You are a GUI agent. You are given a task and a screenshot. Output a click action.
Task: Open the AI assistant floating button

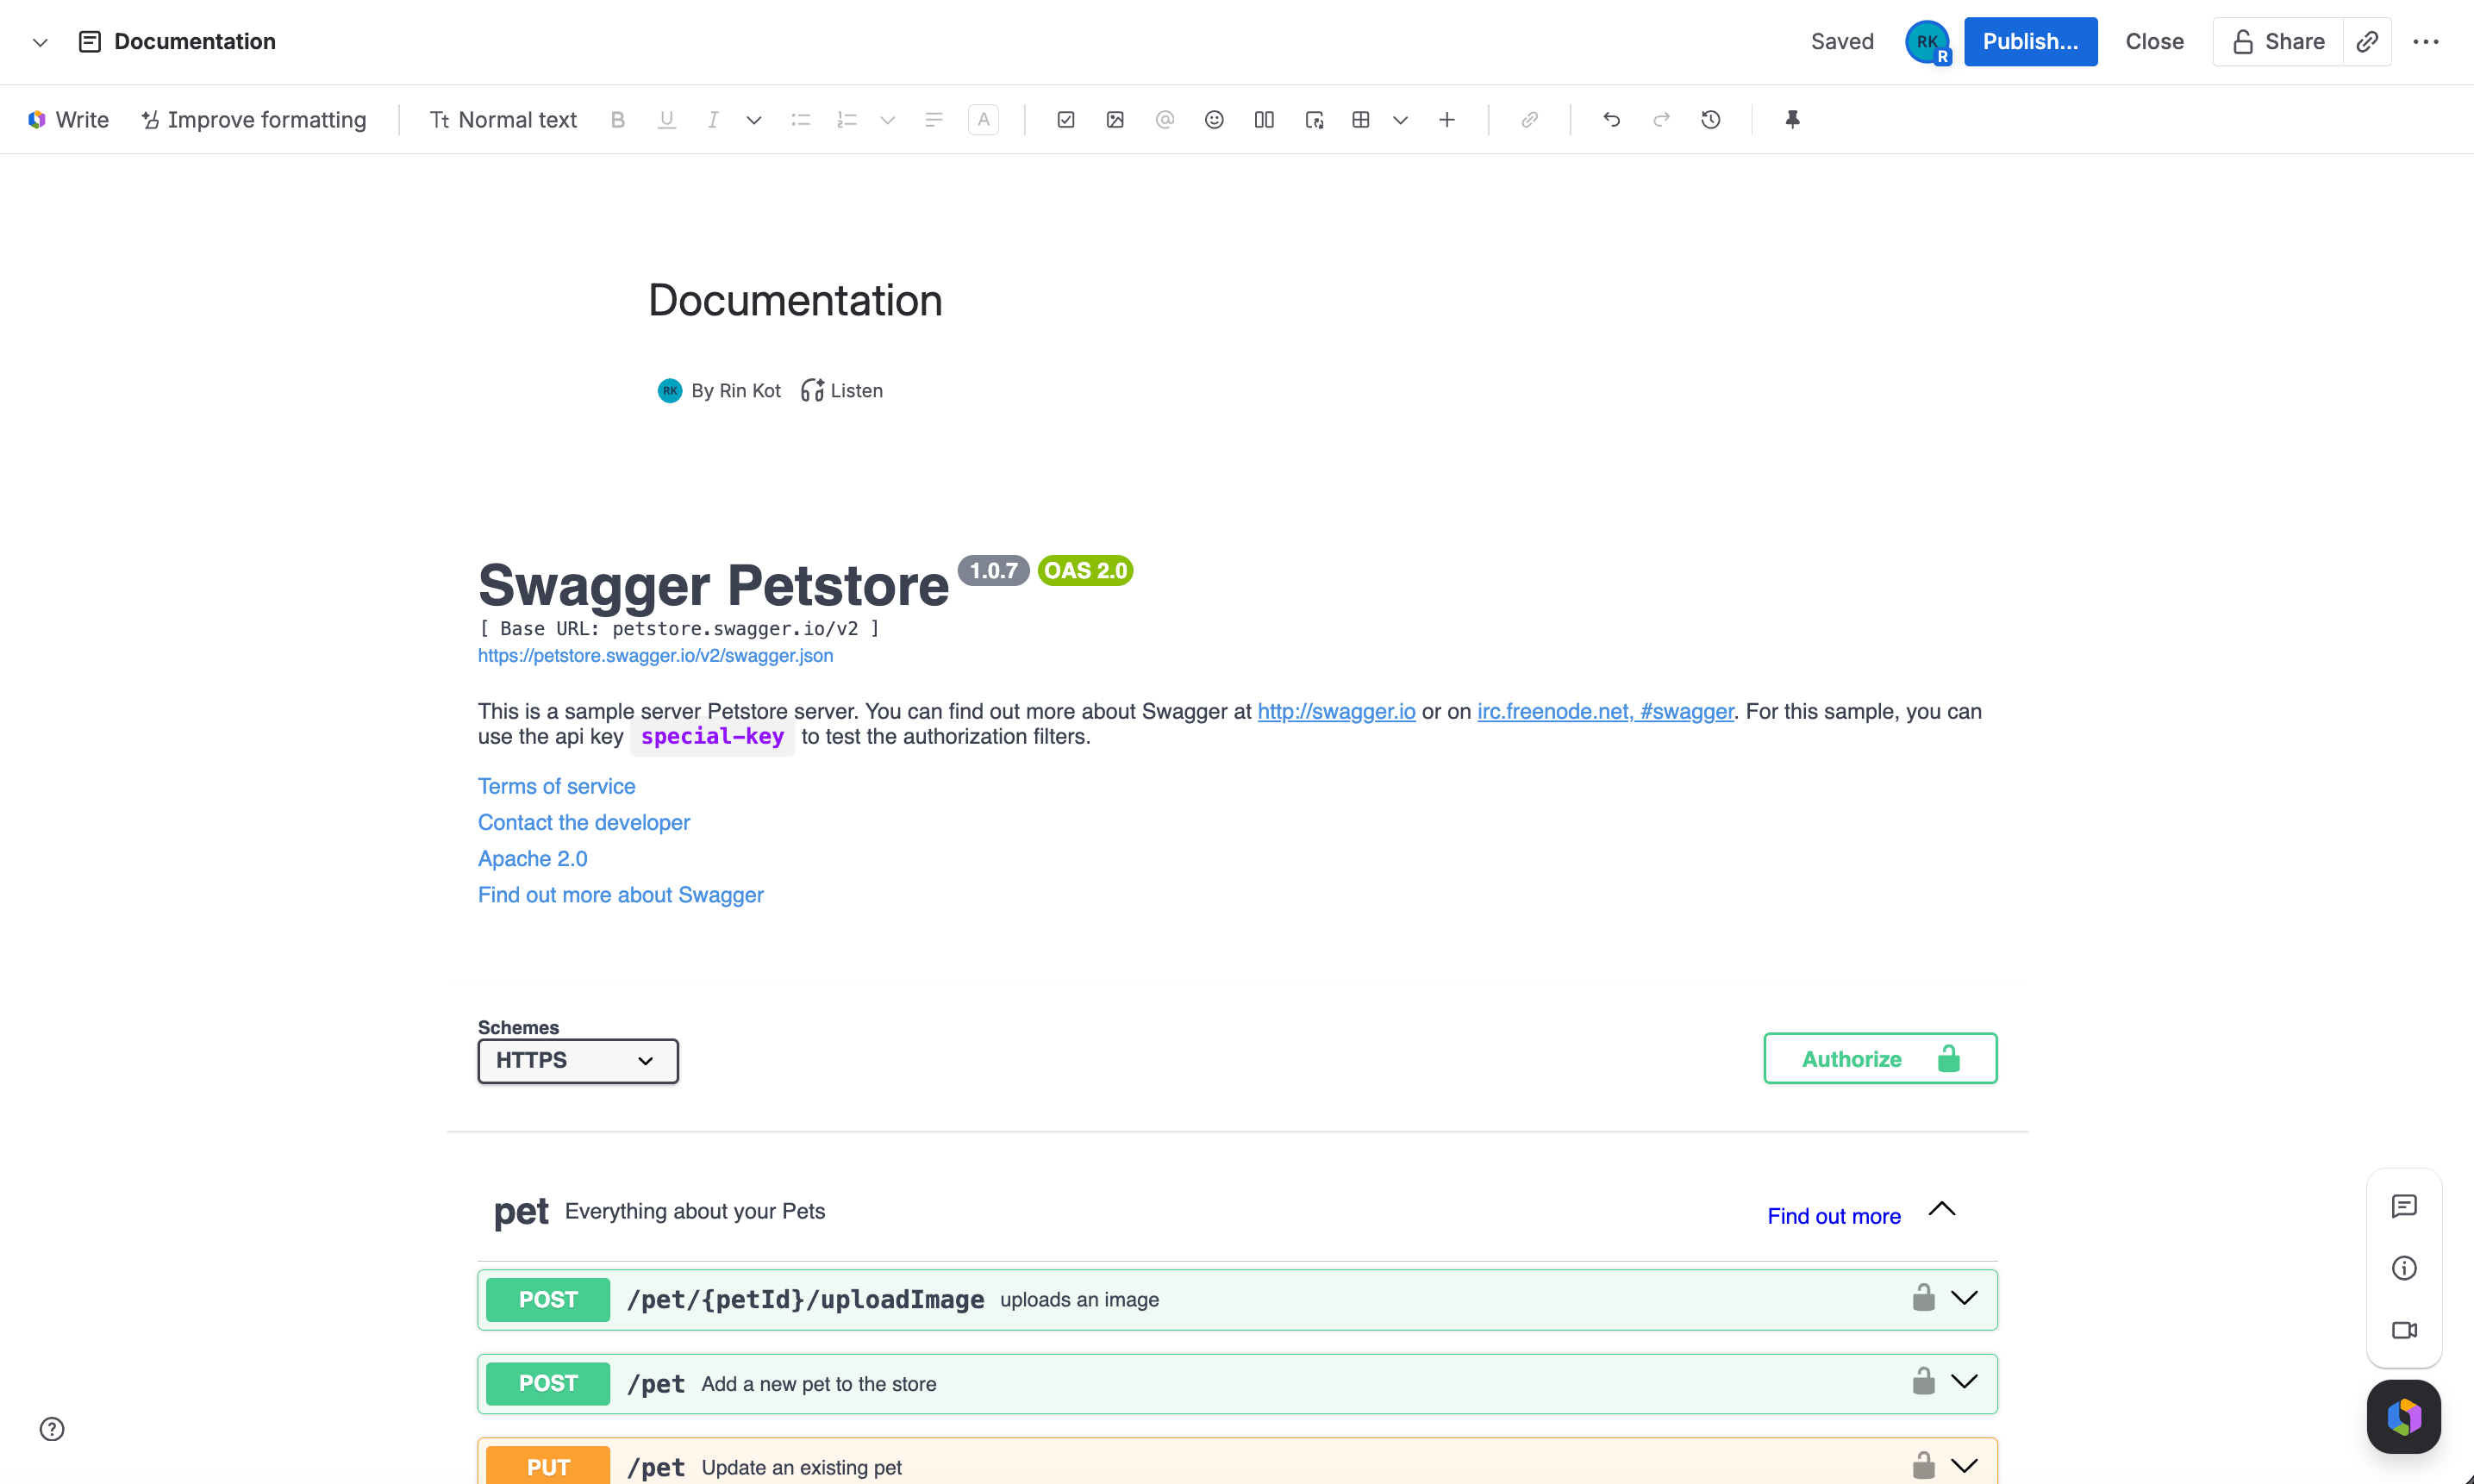pos(2404,1416)
